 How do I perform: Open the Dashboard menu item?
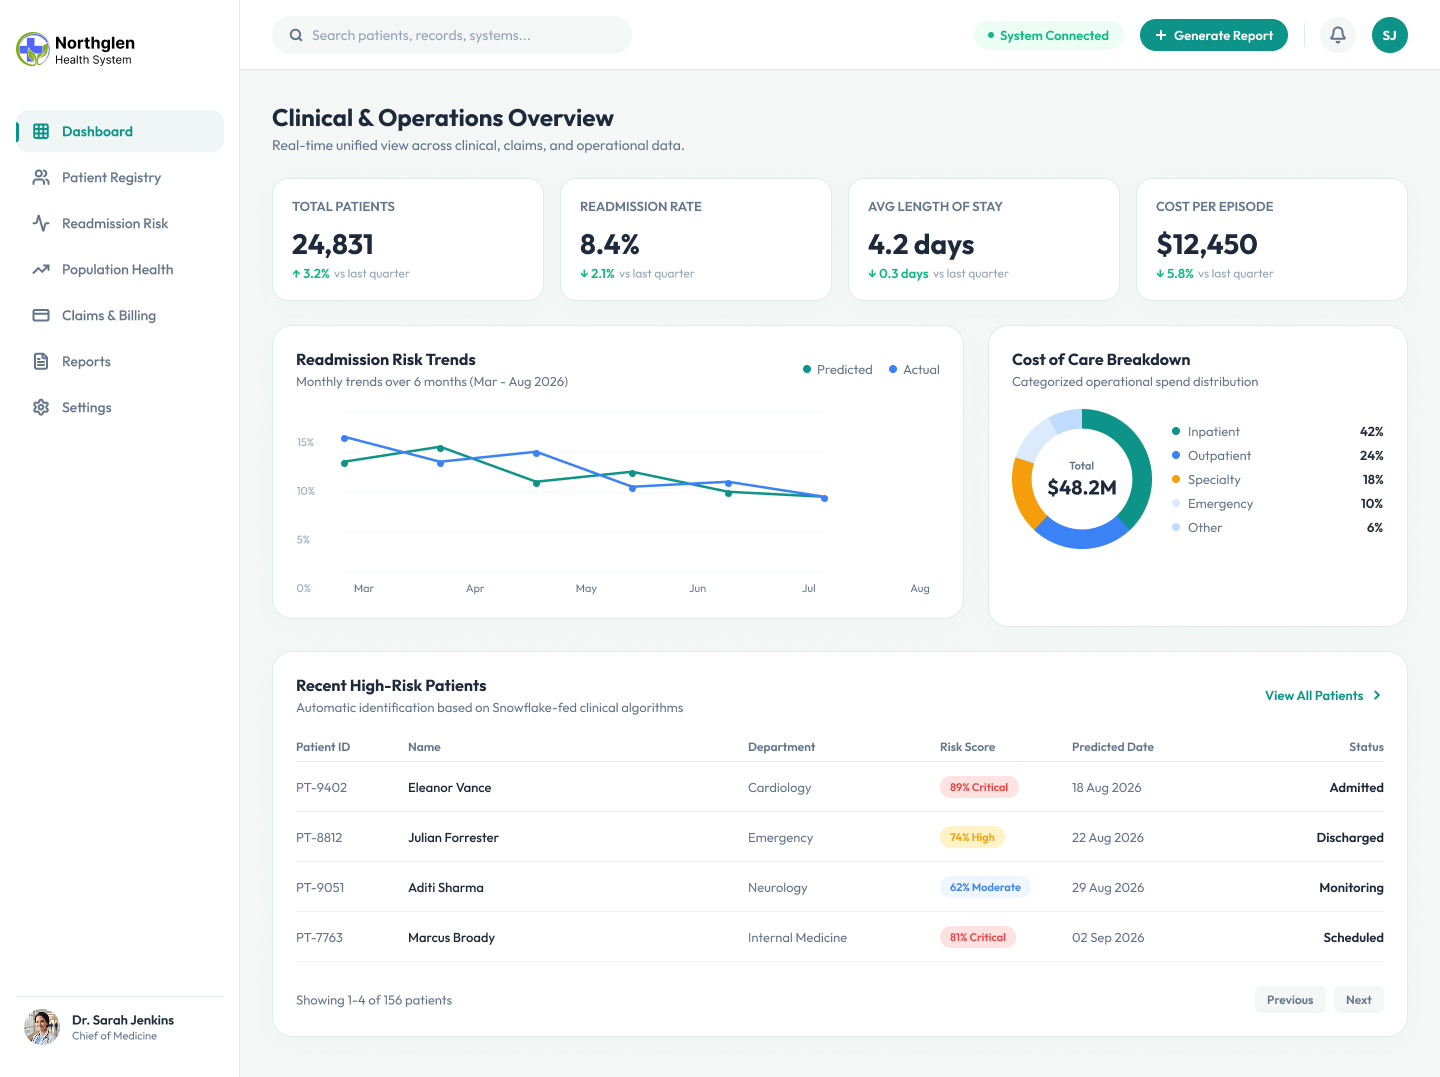click(120, 131)
